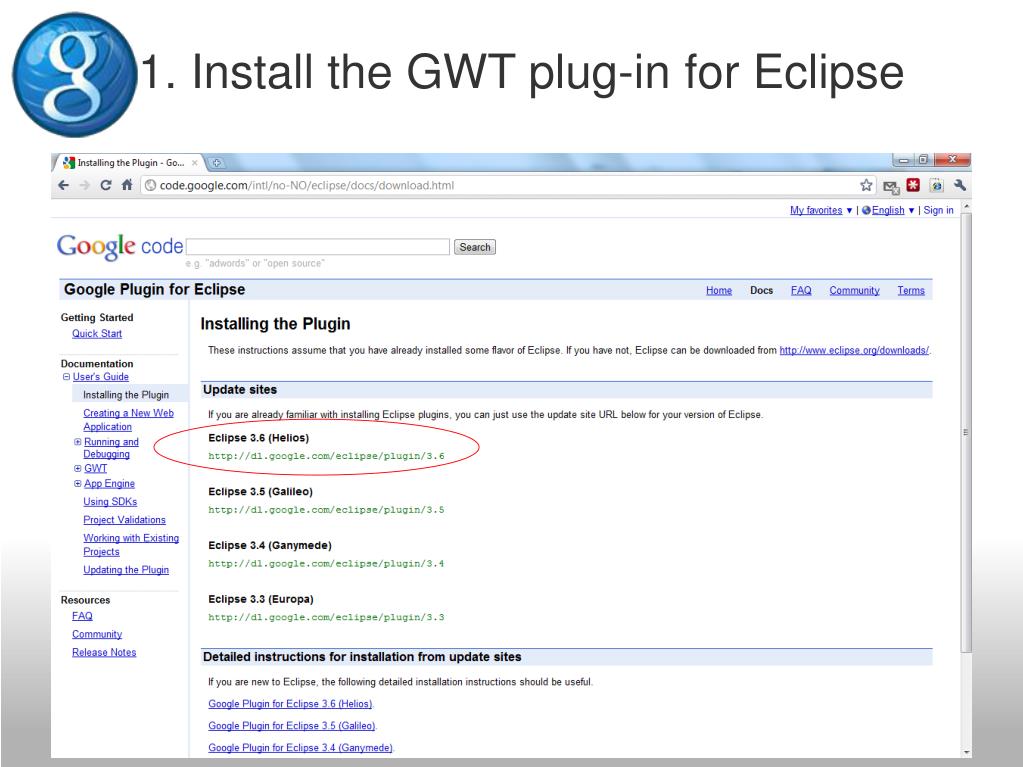Viewport: 1023px width, 767px height.
Task: Open Community link under Resources
Action: coord(97,634)
